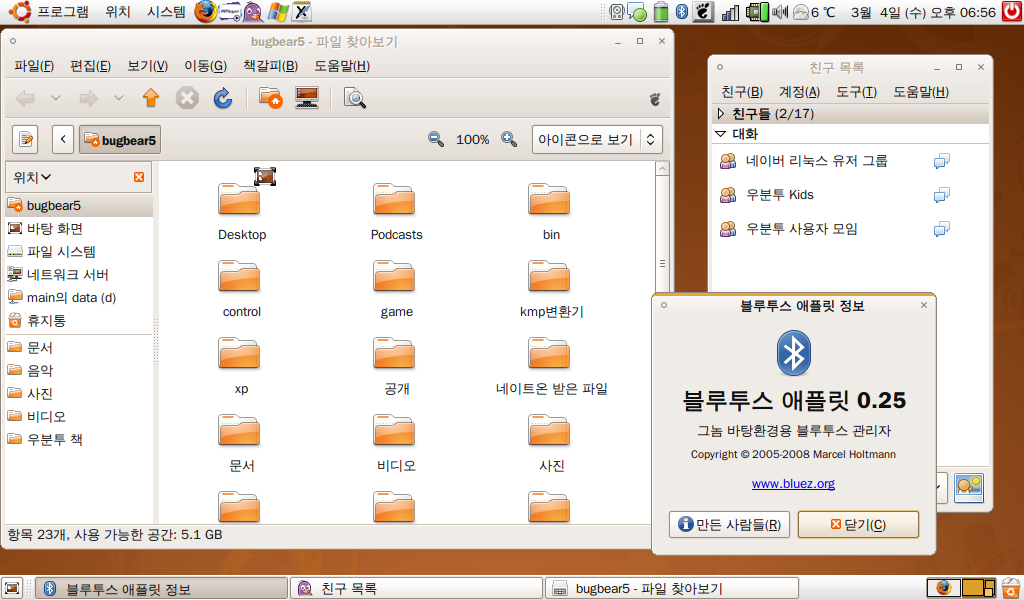Close the side pane with red X
The height and width of the screenshot is (600, 1024).
(138, 177)
